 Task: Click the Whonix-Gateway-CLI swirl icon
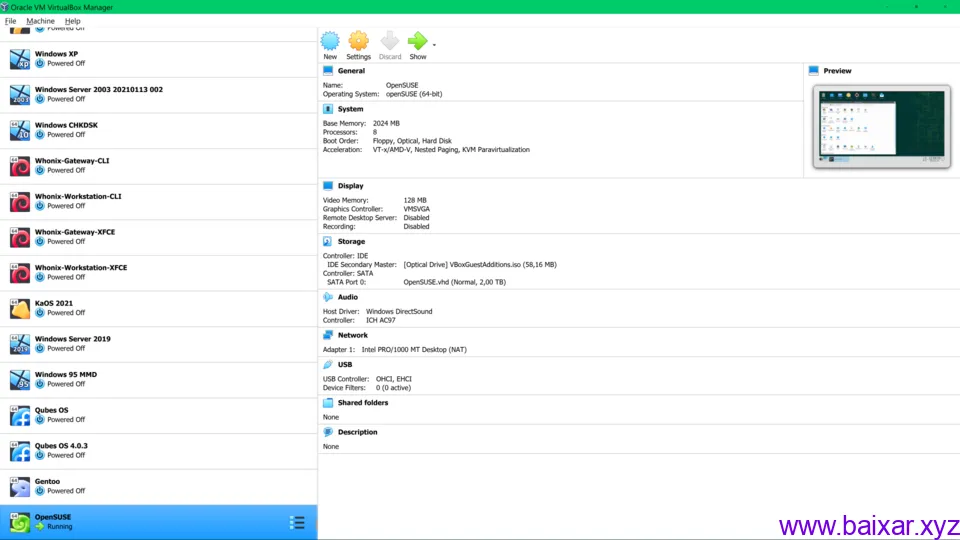coord(20,166)
